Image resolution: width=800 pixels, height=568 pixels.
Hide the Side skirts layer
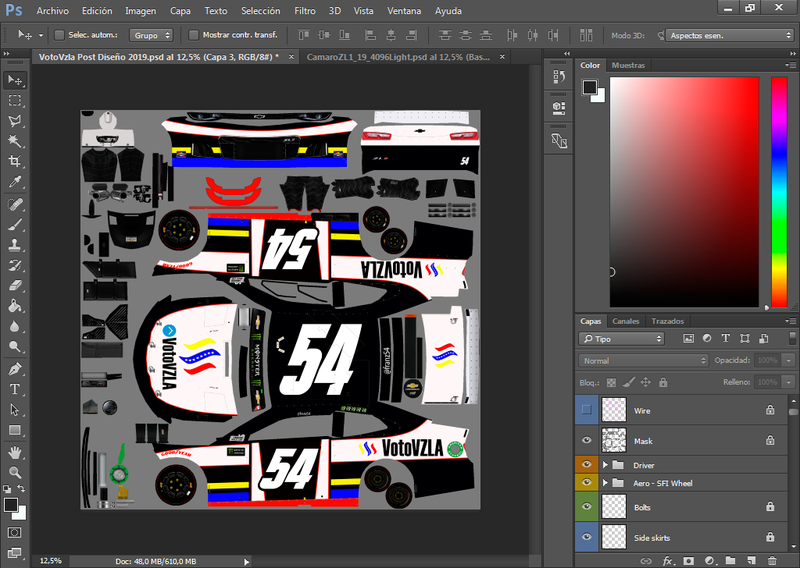click(587, 537)
